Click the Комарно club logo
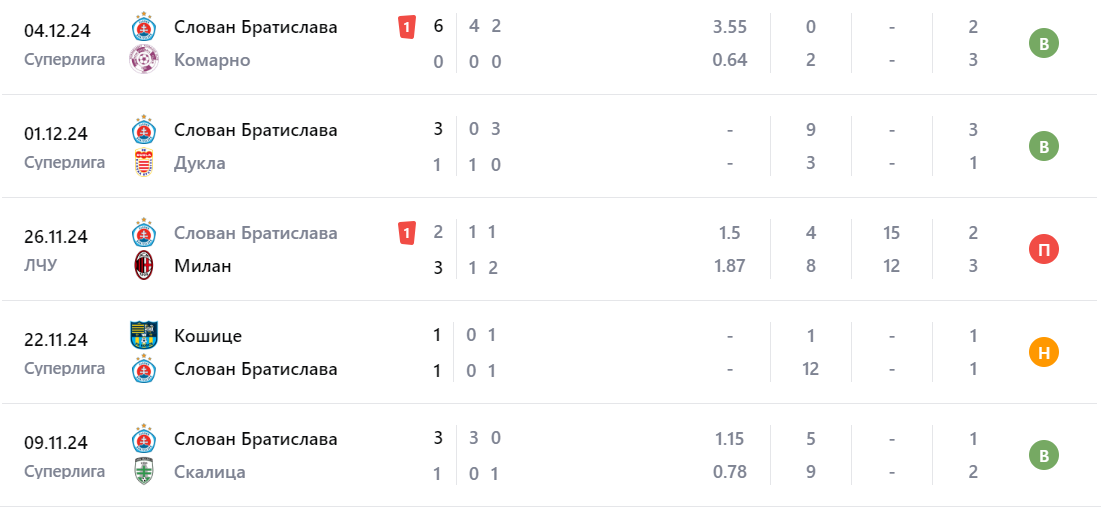Viewport: 1101px width, 514px height. coord(144,60)
